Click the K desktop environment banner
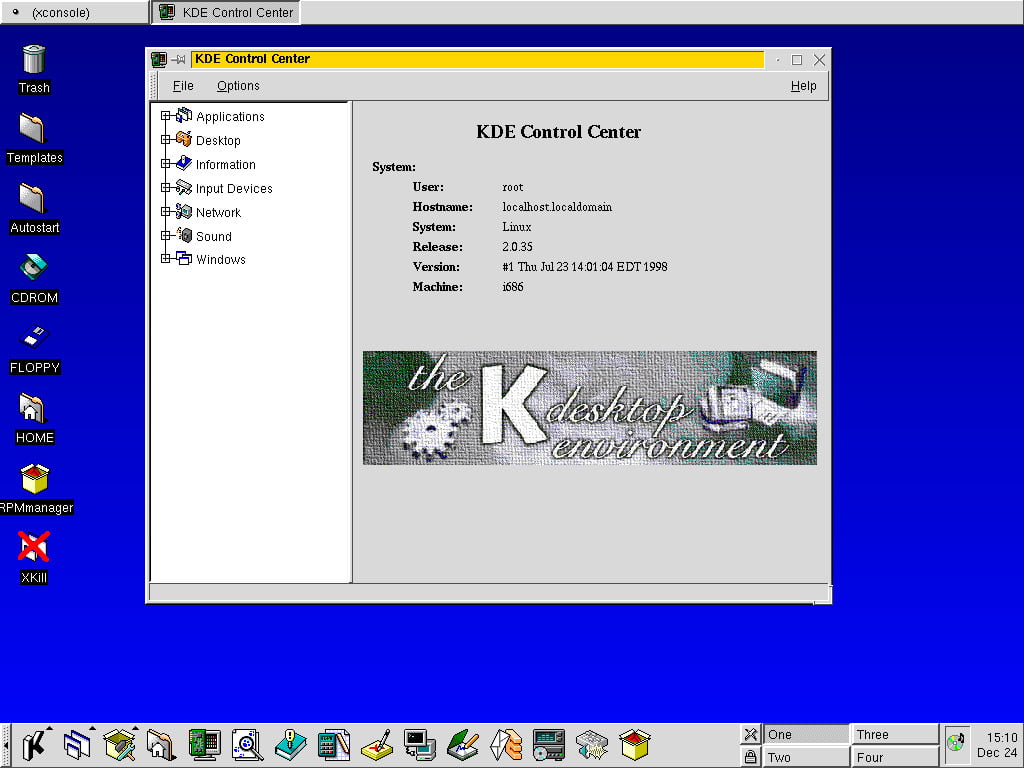This screenshot has width=1024, height=768. (x=590, y=408)
